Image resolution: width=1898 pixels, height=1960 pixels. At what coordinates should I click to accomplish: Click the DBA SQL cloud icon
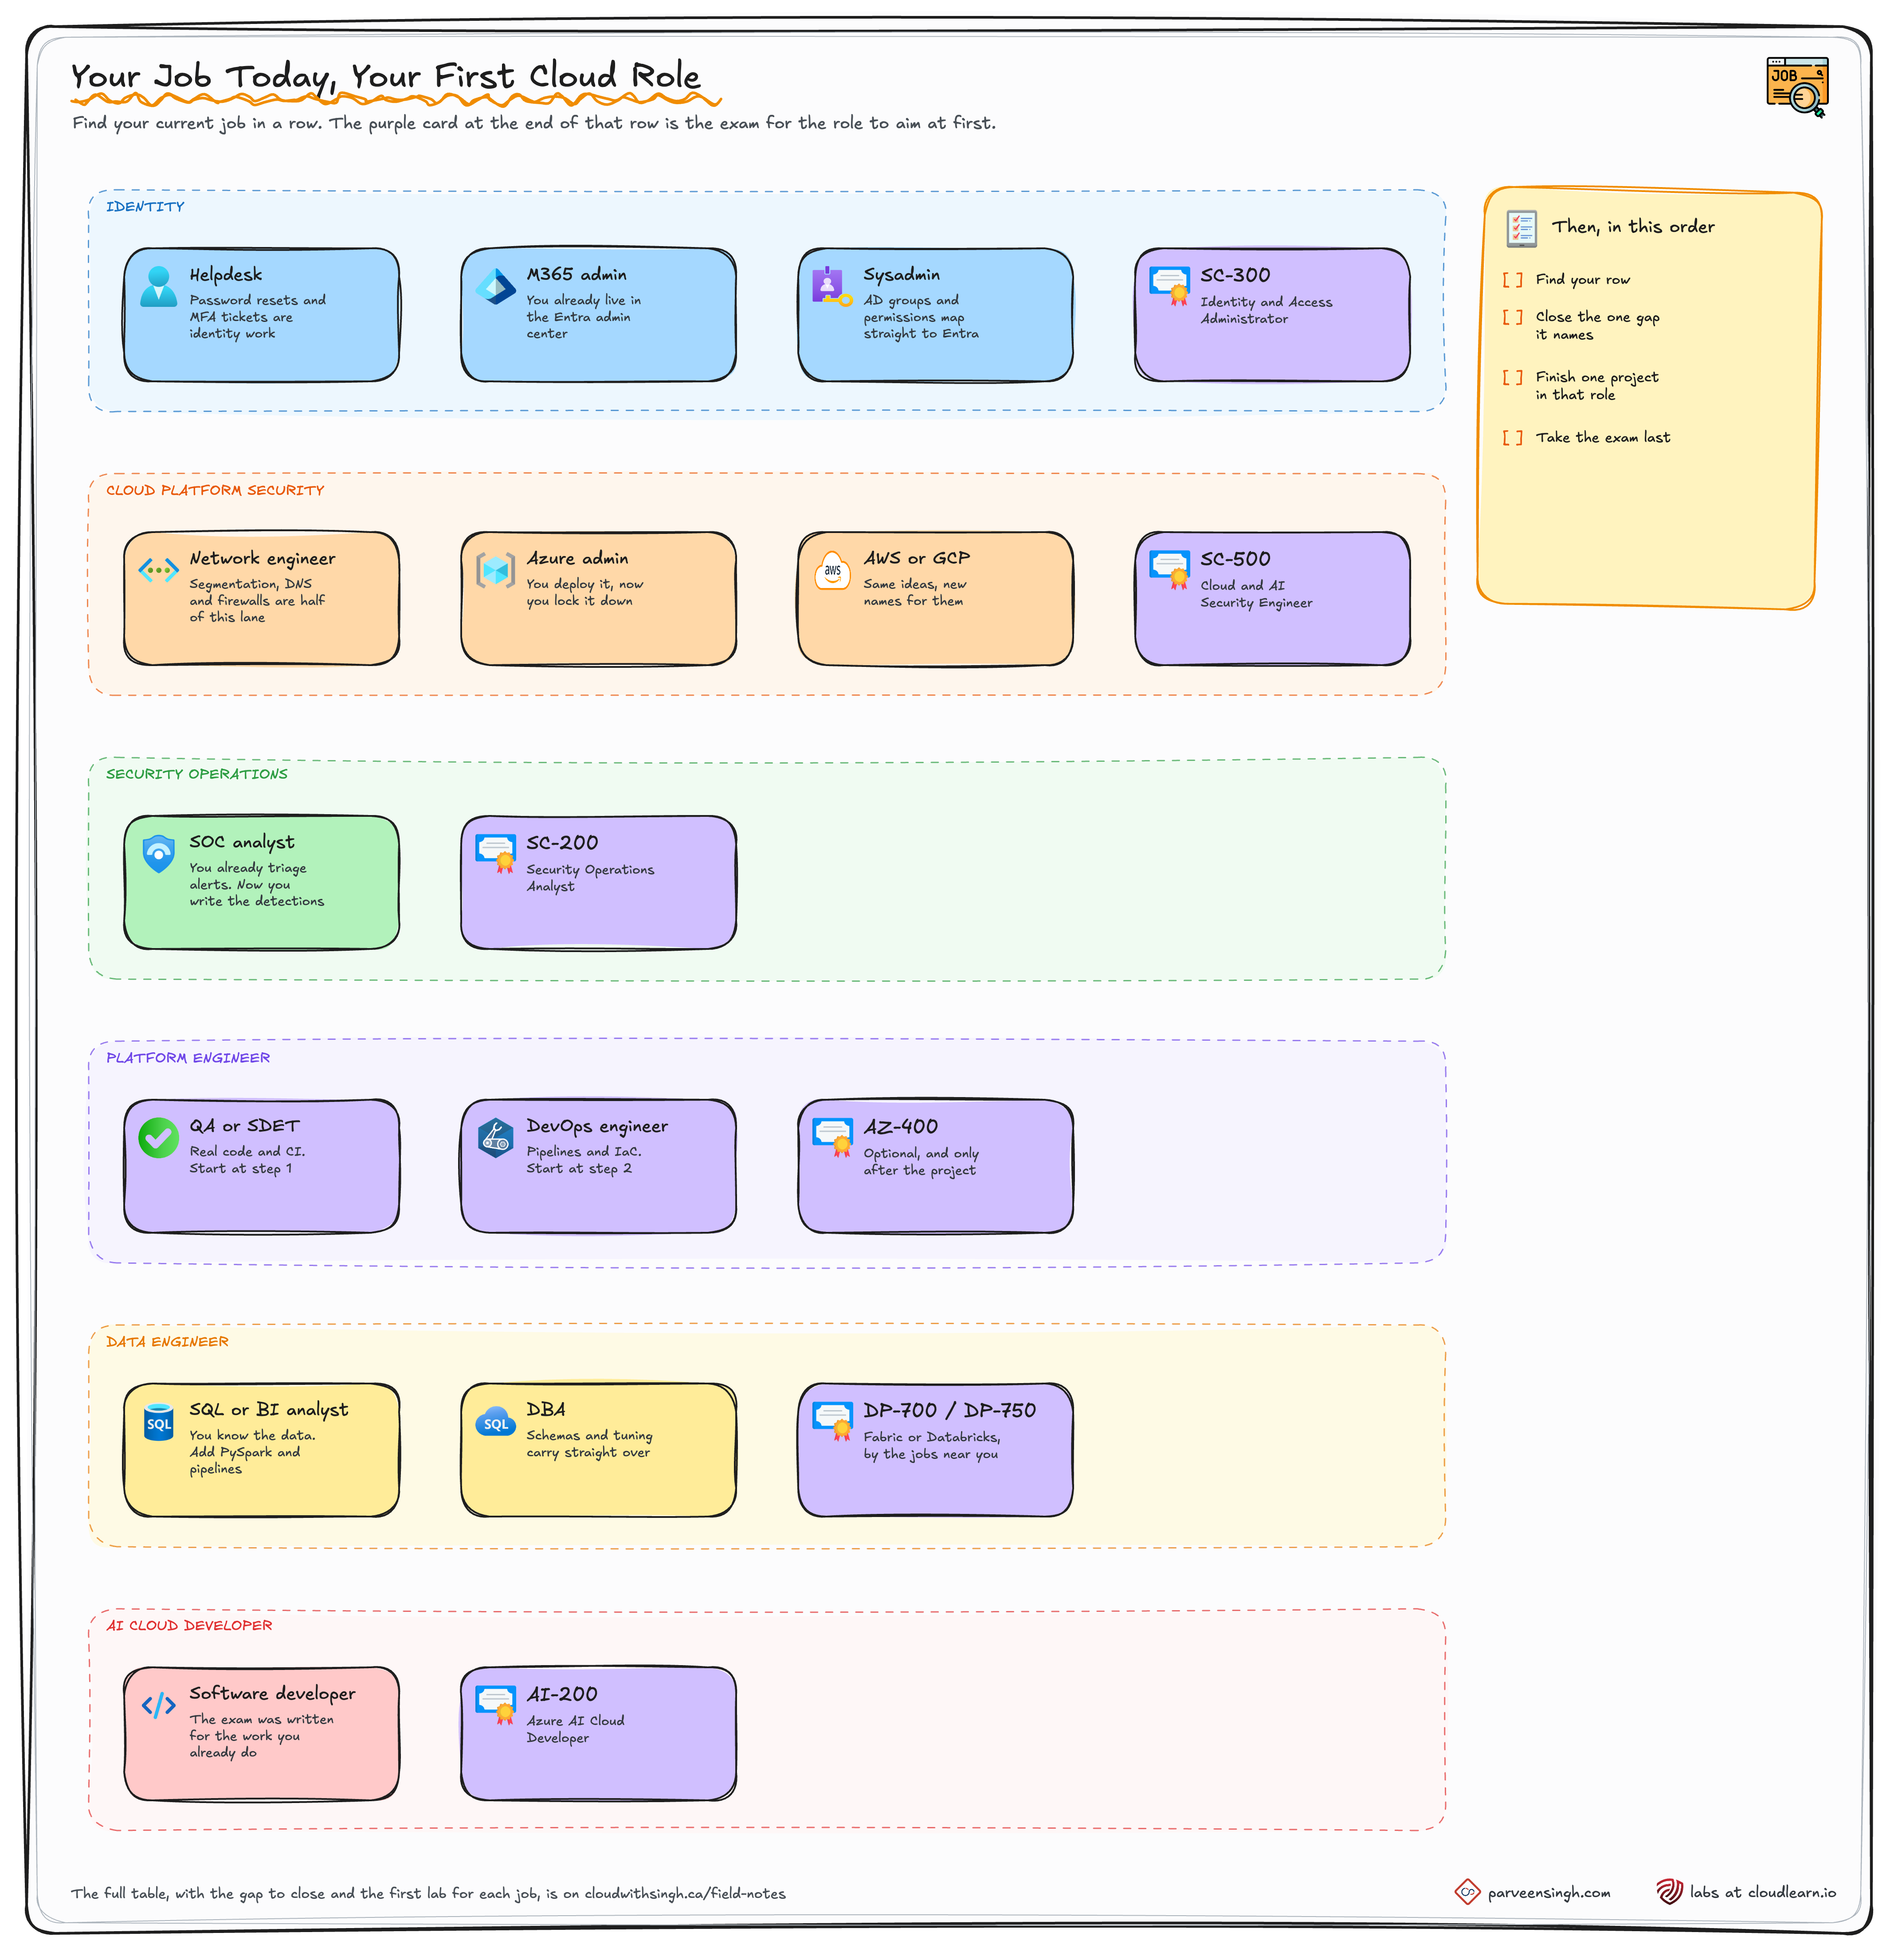click(x=495, y=1421)
